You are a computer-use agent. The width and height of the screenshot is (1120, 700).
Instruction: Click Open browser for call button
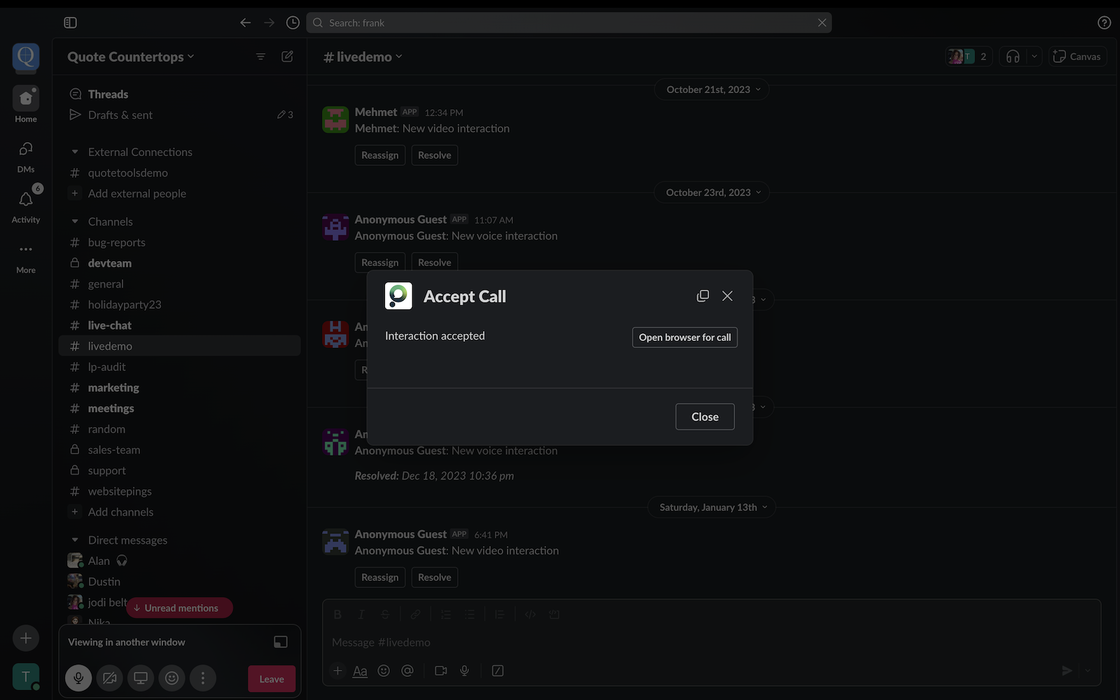[684, 337]
